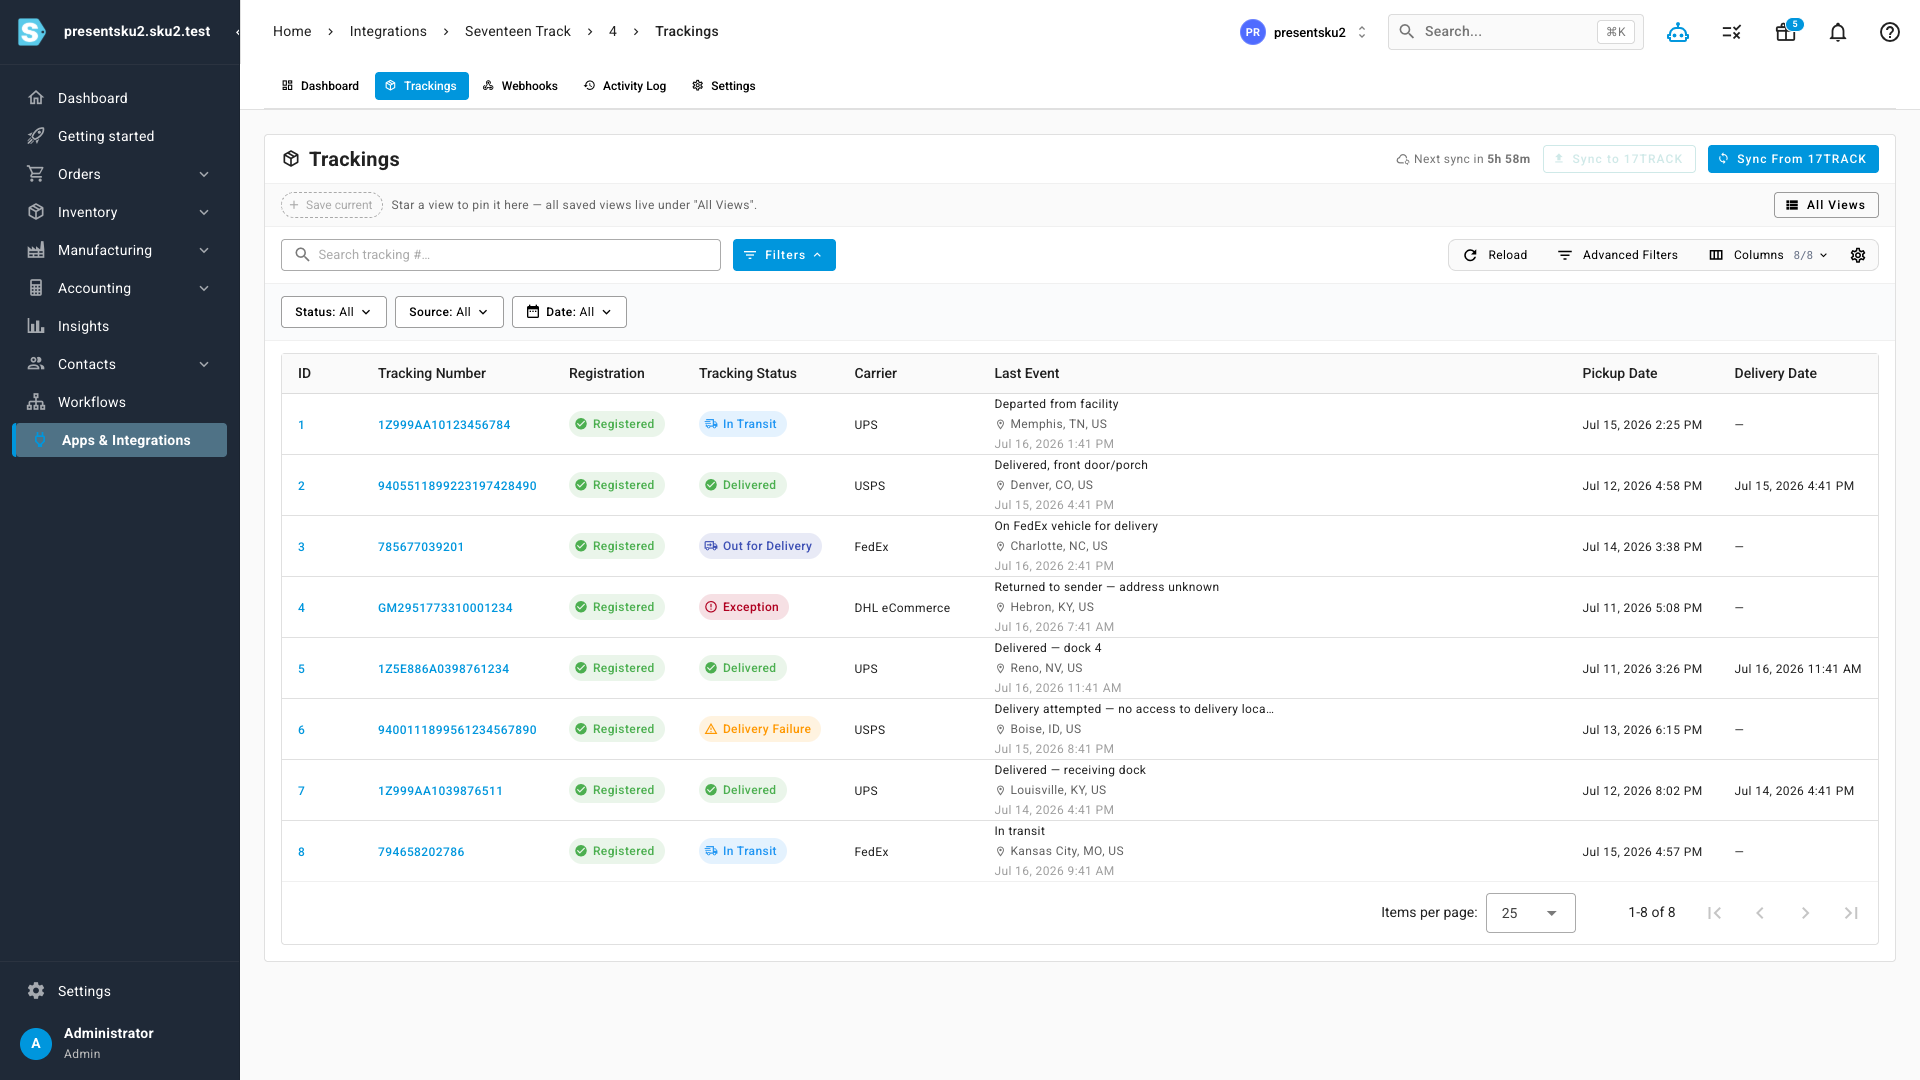This screenshot has height=1080, width=1920.
Task: Open the help question mark icon
Action: [x=1890, y=32]
